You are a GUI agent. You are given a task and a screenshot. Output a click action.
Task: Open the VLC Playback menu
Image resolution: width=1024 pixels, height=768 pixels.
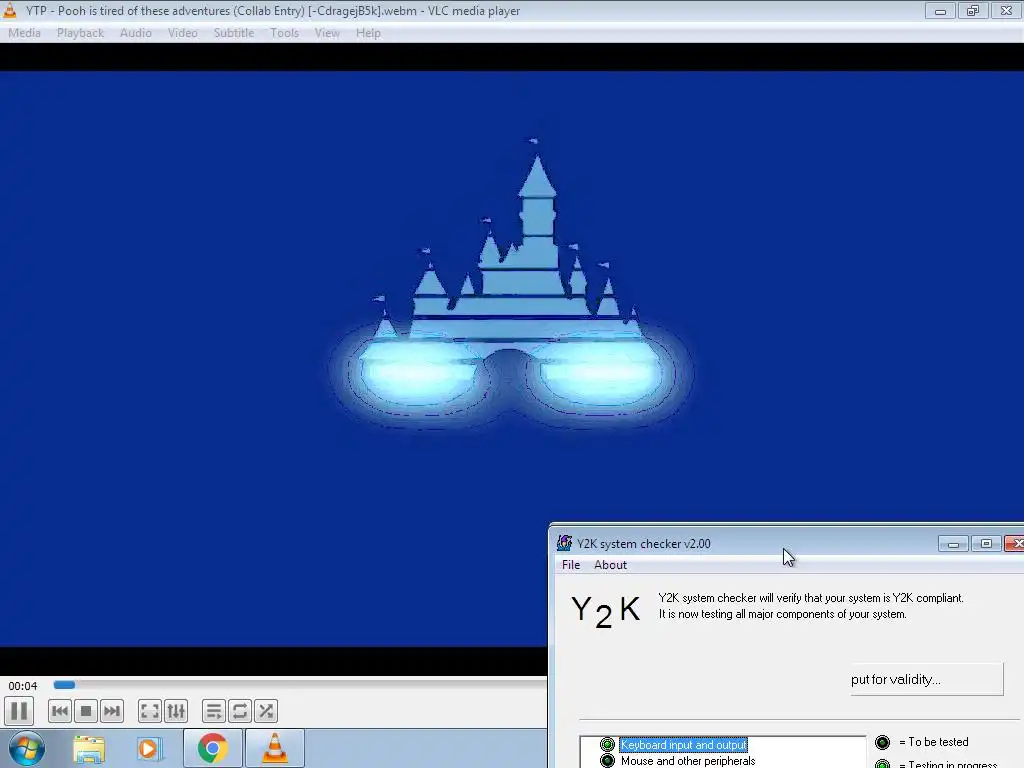[x=80, y=33]
